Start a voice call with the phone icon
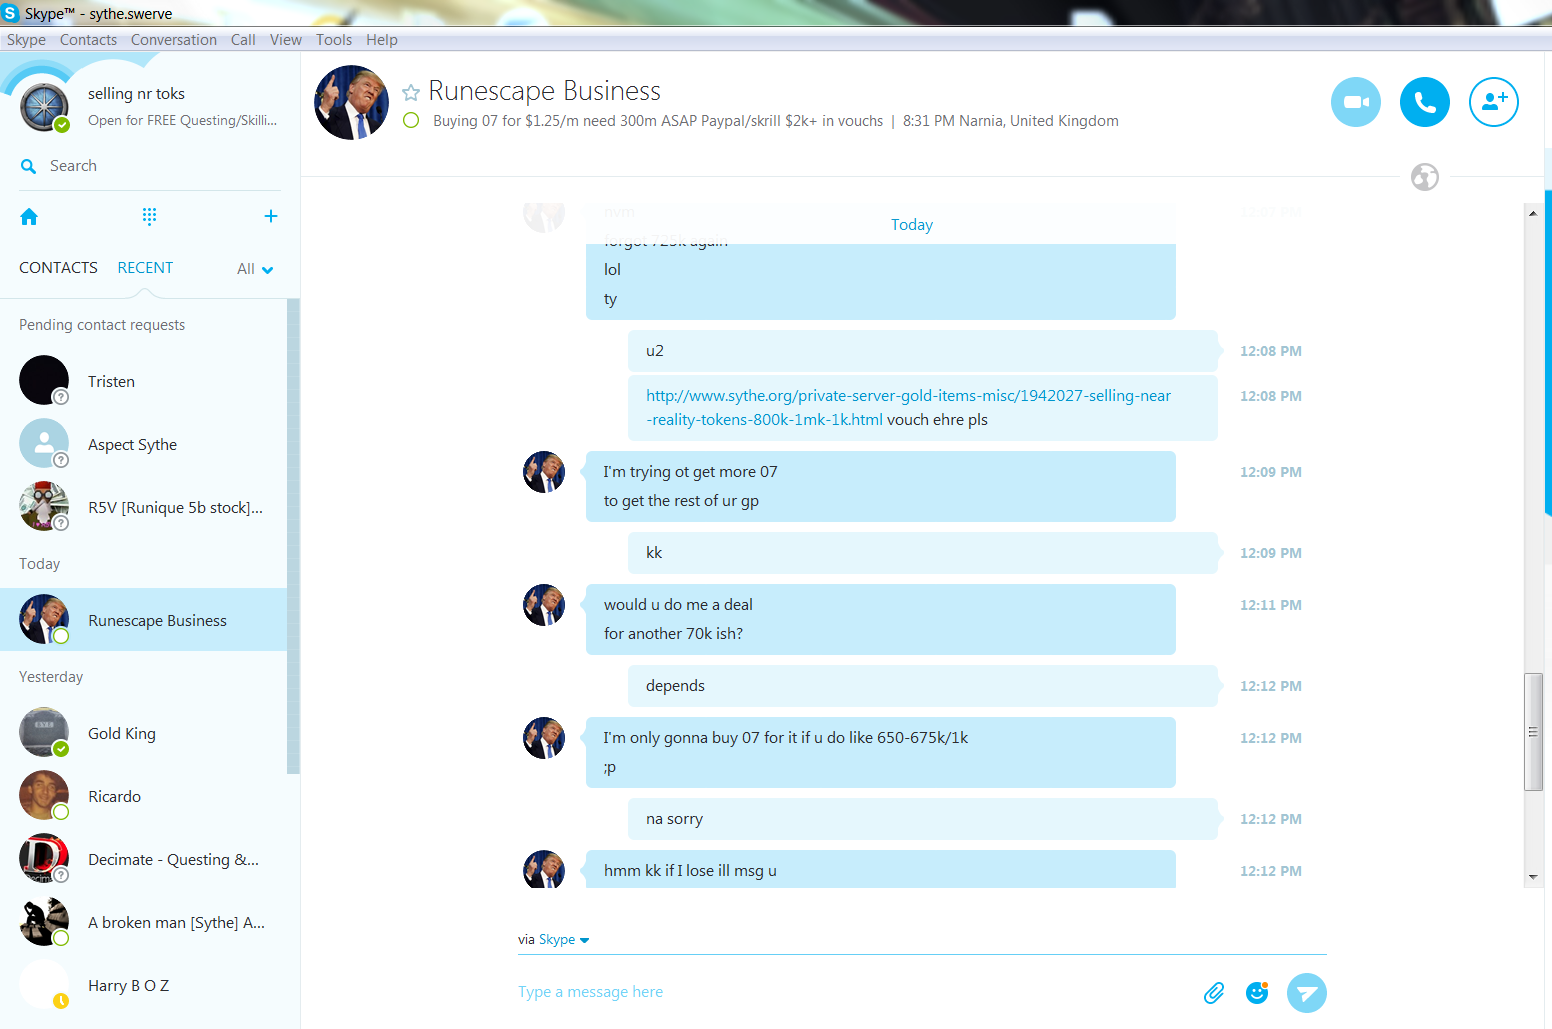This screenshot has width=1552, height=1029. click(x=1425, y=102)
